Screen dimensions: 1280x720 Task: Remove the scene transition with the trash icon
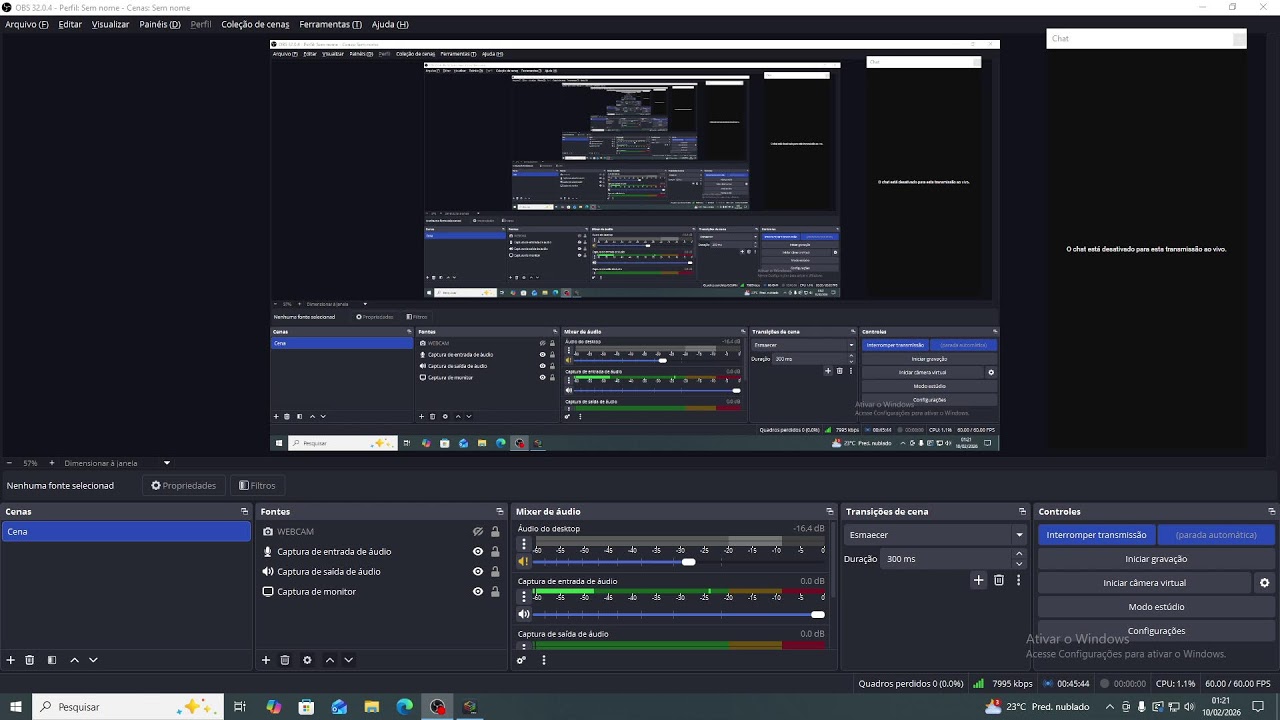[999, 580]
